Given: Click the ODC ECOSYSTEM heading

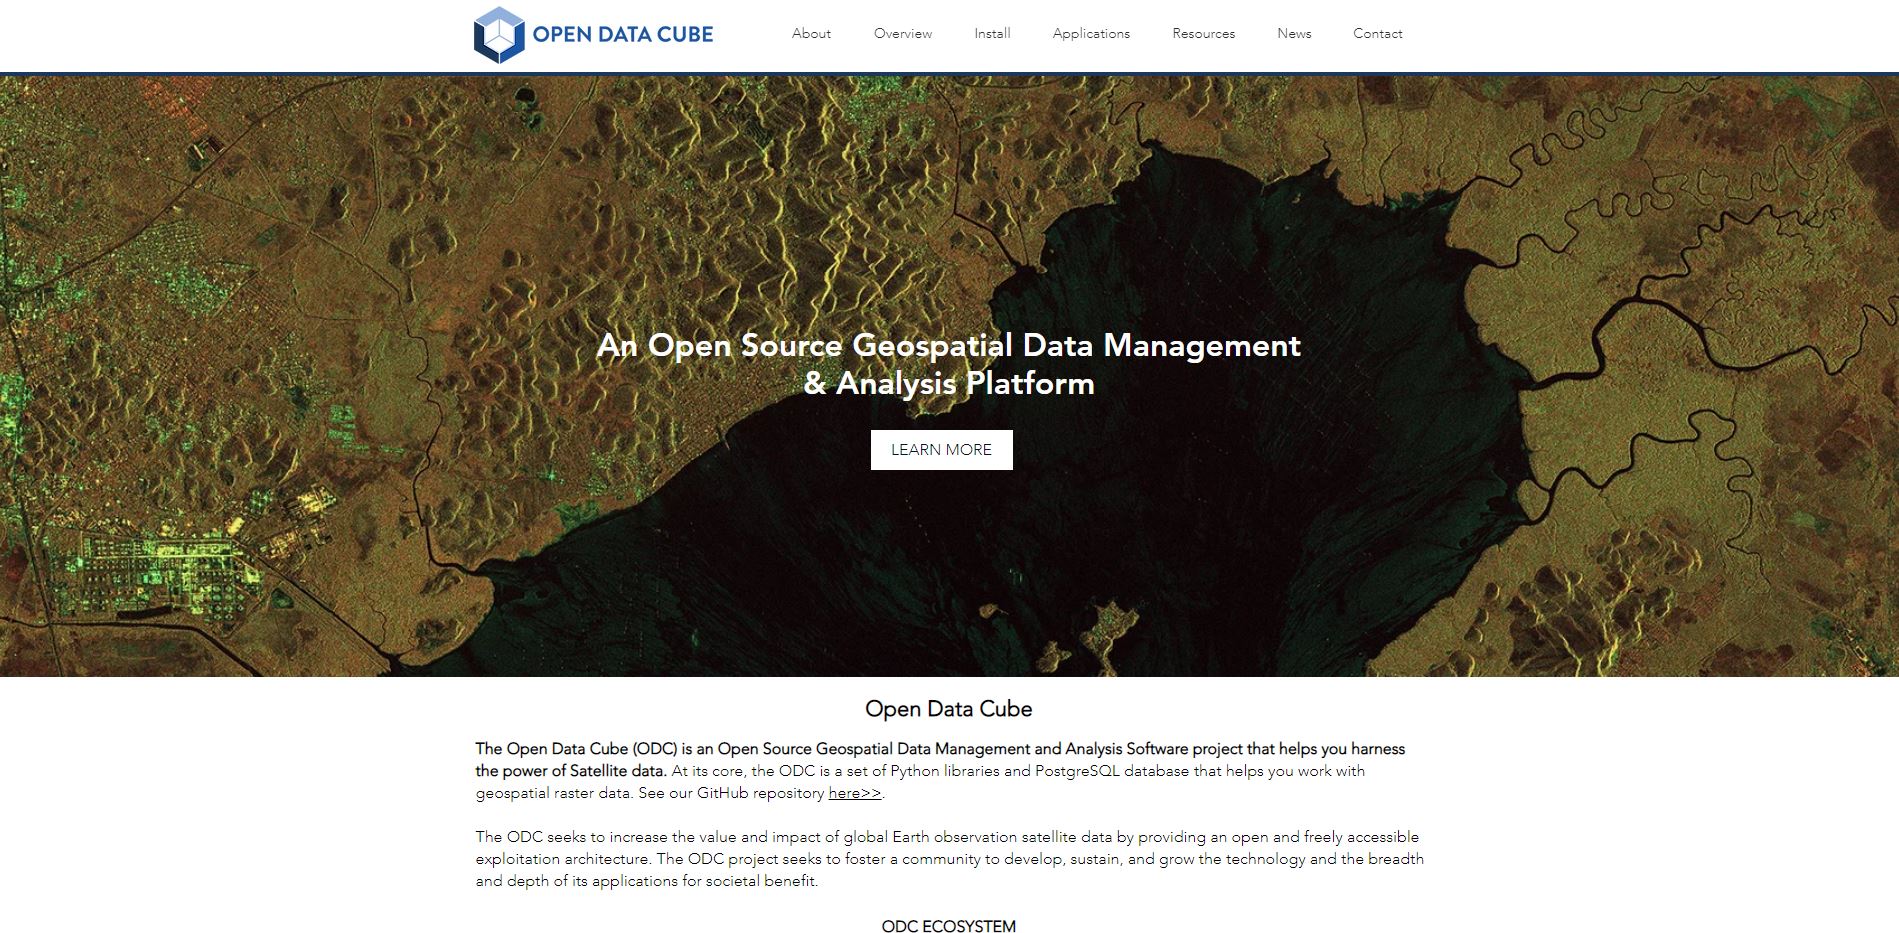Looking at the screenshot, I should (x=948, y=926).
